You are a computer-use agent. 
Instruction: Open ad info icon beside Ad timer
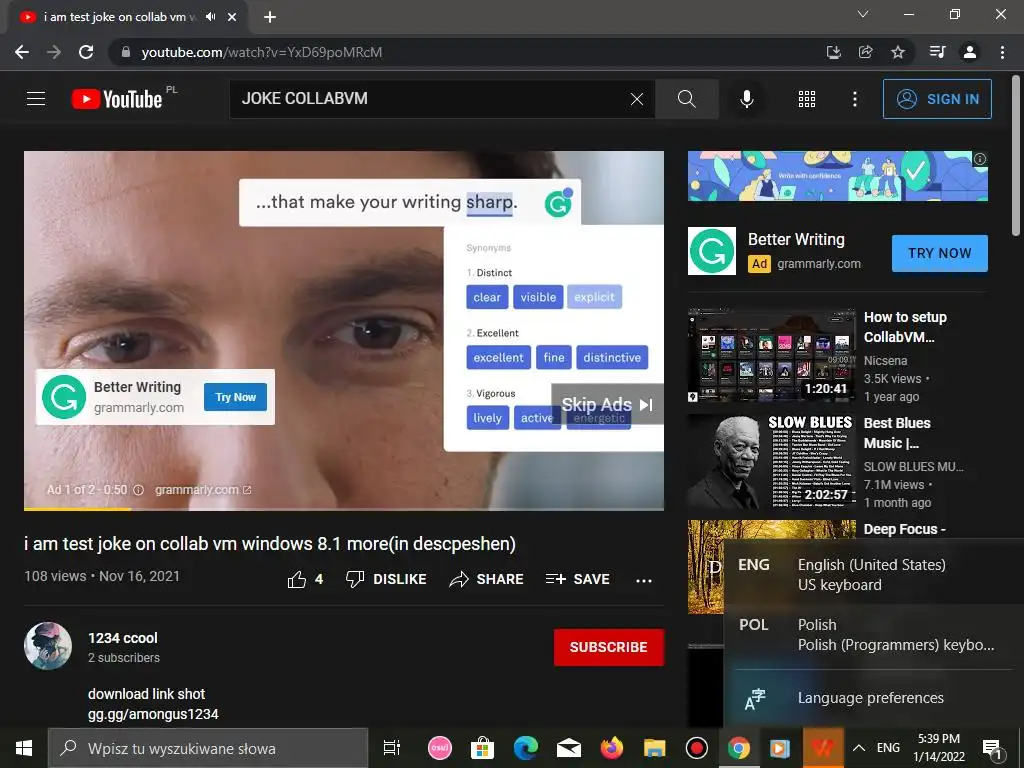[138, 490]
